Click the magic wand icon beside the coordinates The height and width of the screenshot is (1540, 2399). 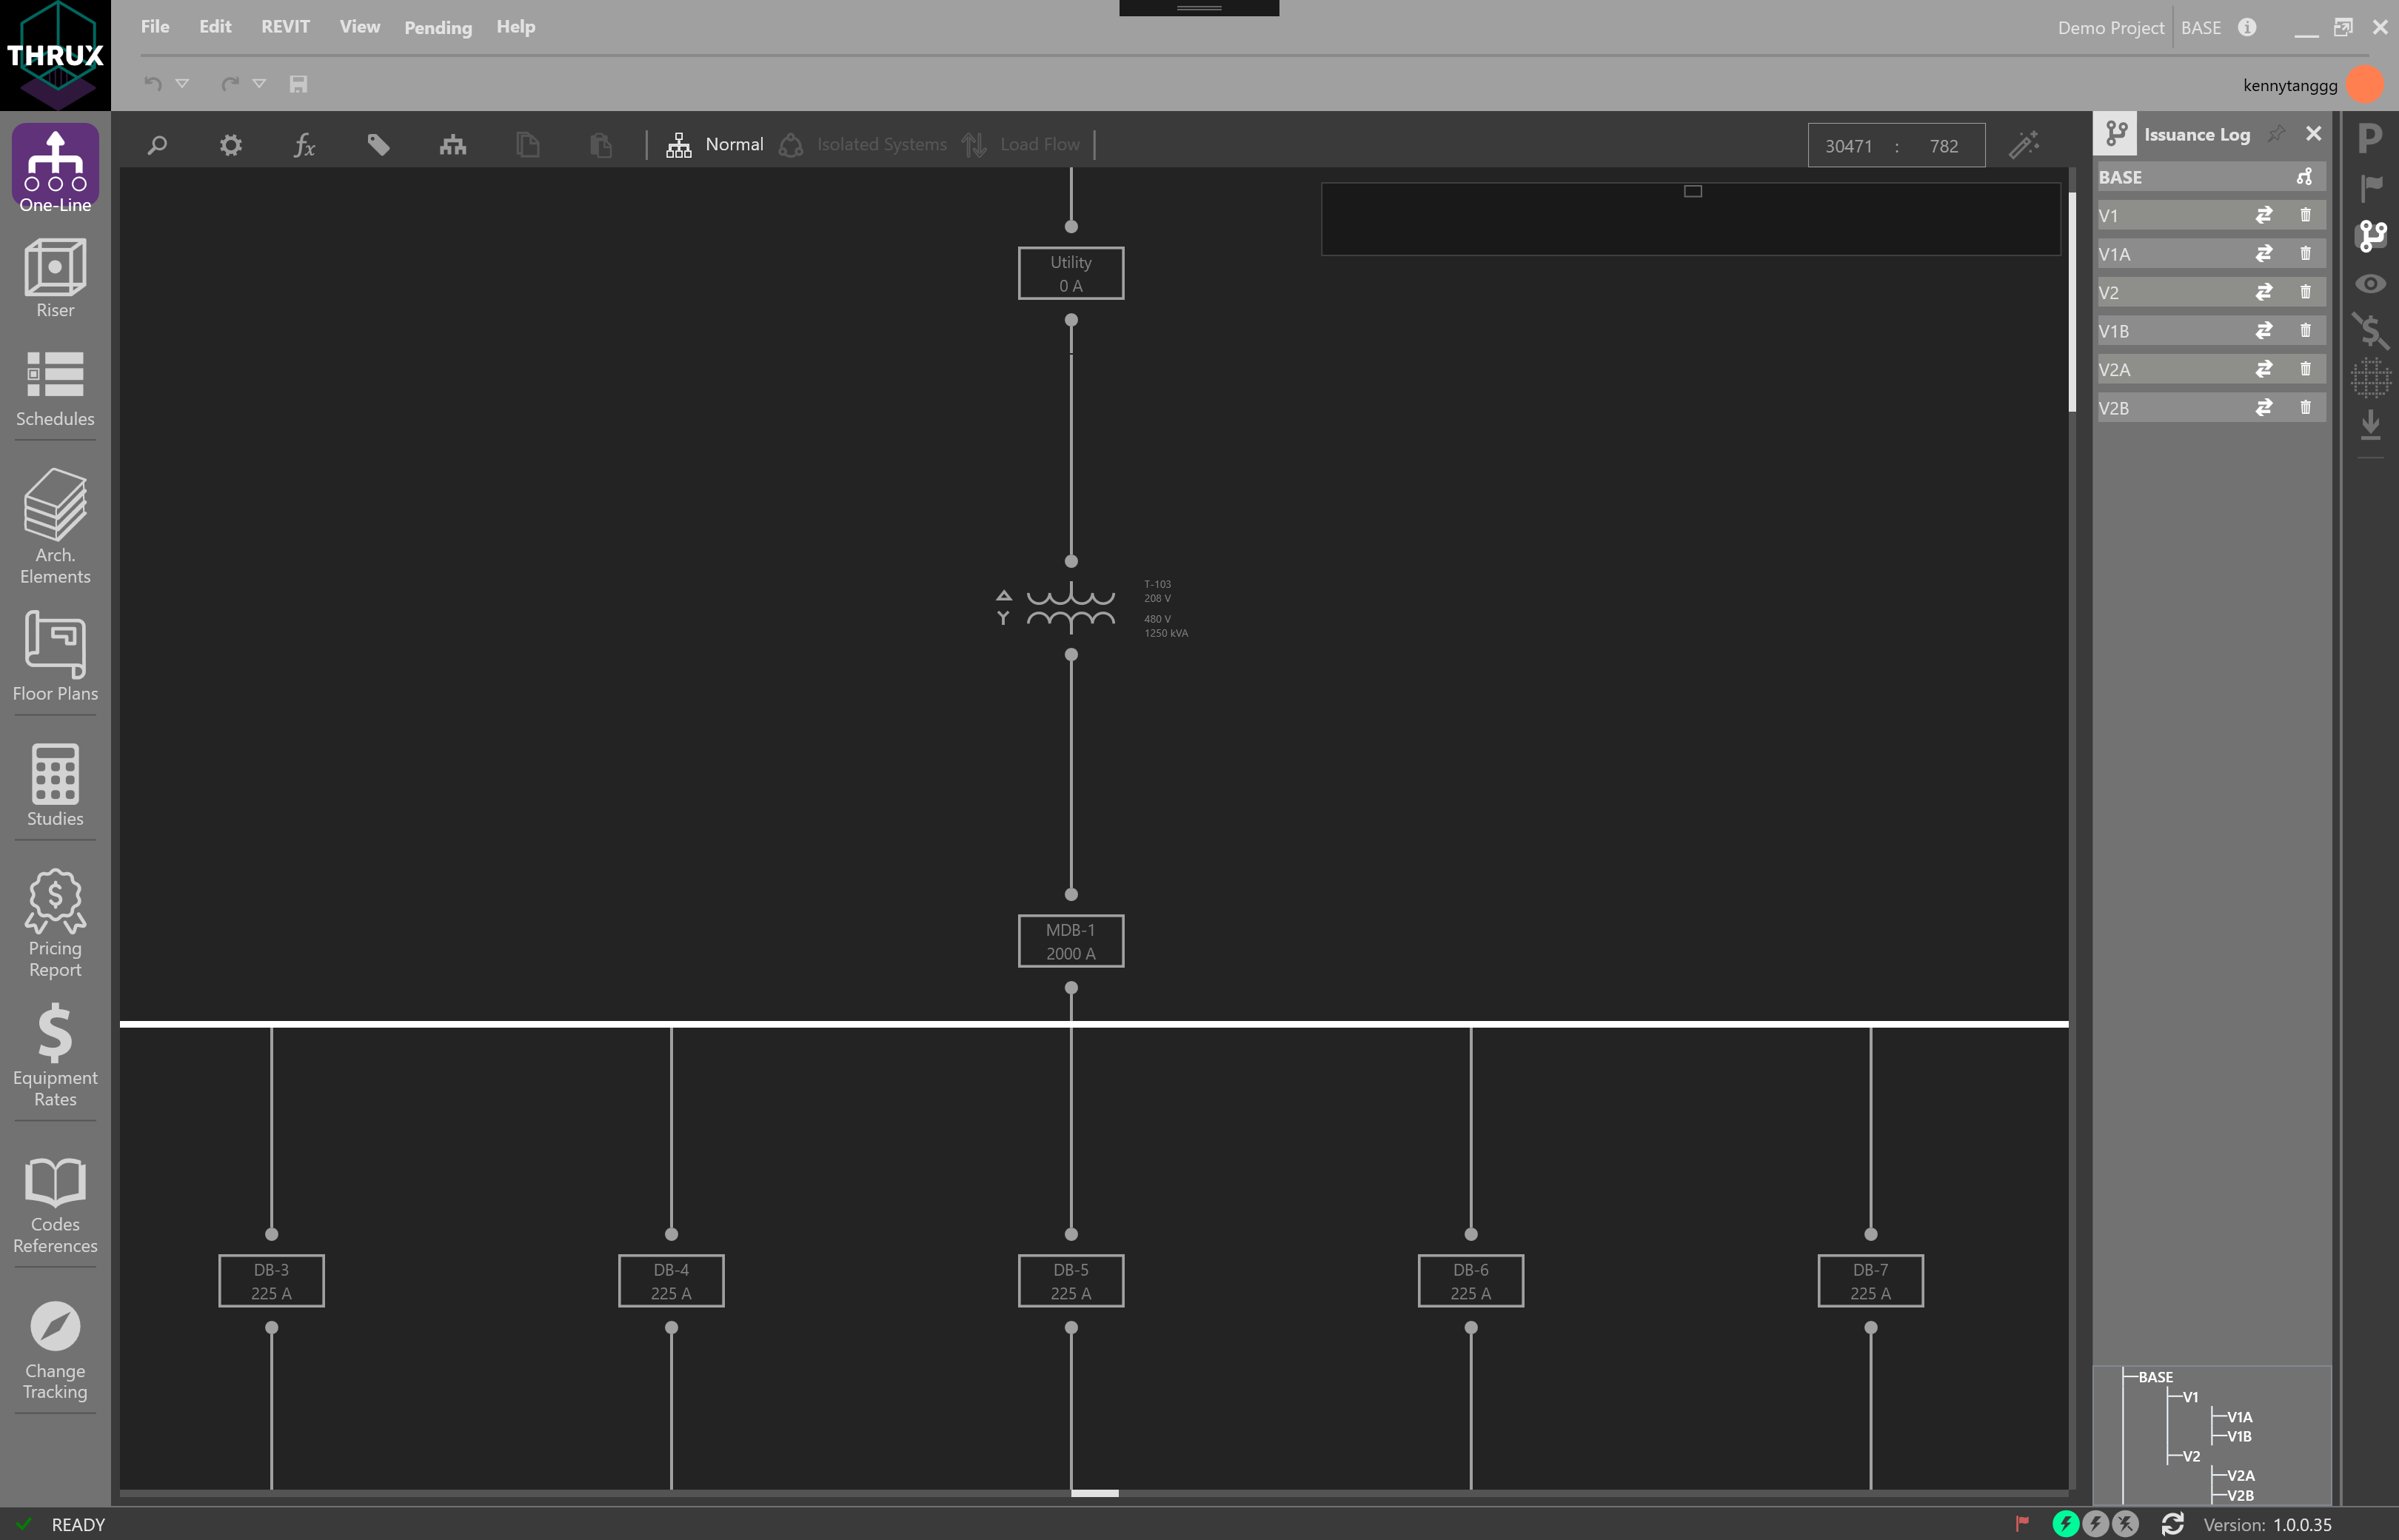2024,144
